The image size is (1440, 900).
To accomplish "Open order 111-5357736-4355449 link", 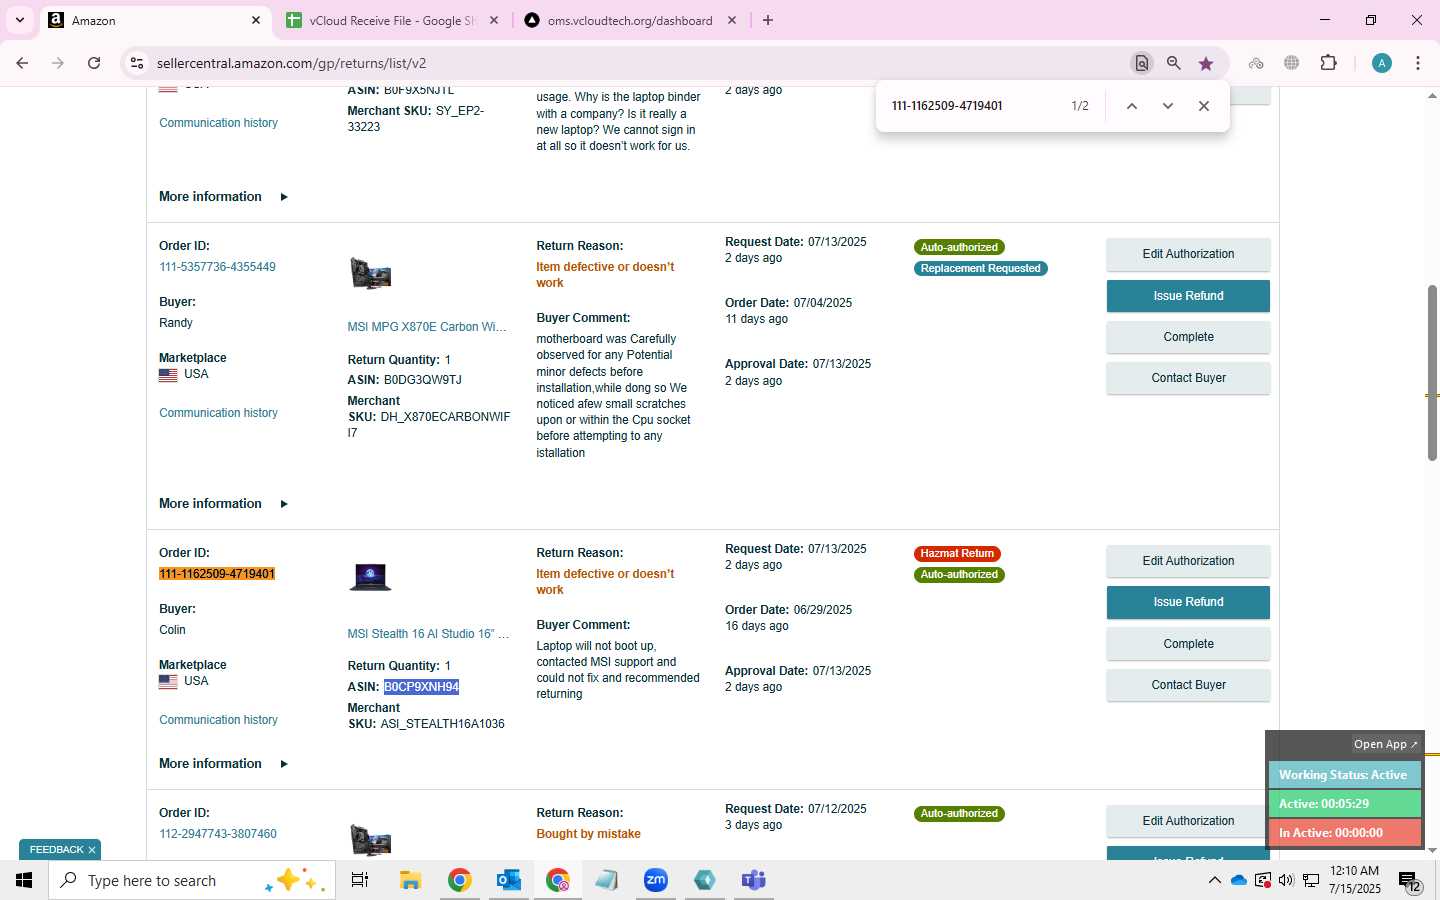I will [217, 267].
